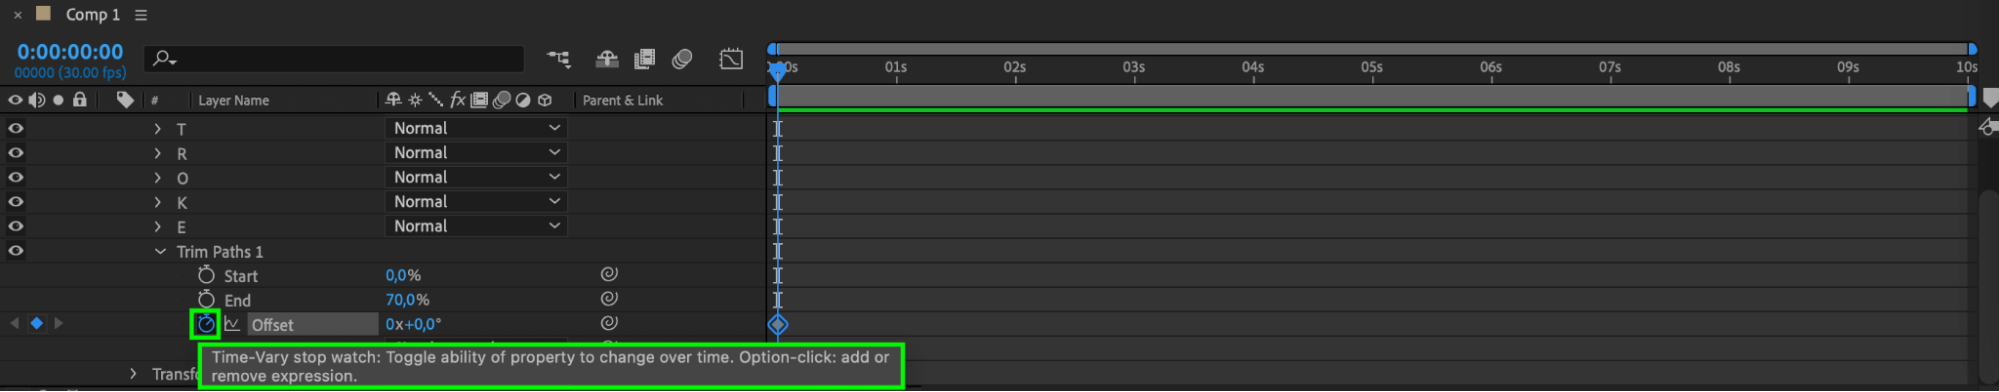This screenshot has width=1999, height=392.
Task: Click the End value 70,0%
Action: coord(407,300)
